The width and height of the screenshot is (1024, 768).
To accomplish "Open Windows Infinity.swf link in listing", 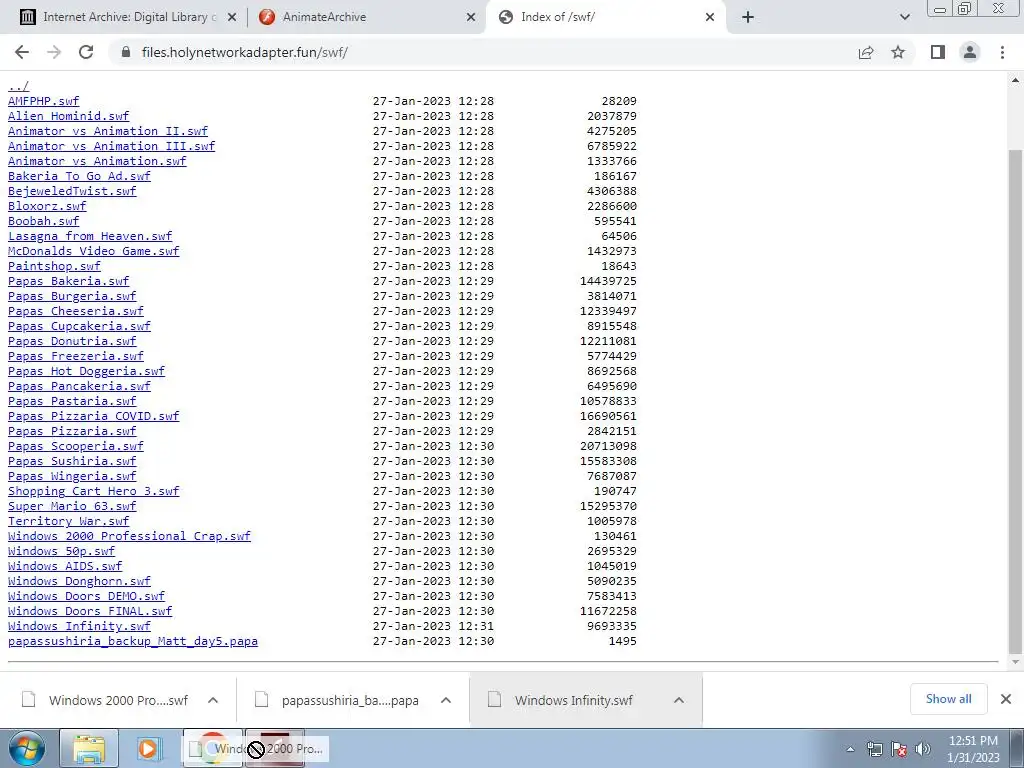I will point(79,627).
